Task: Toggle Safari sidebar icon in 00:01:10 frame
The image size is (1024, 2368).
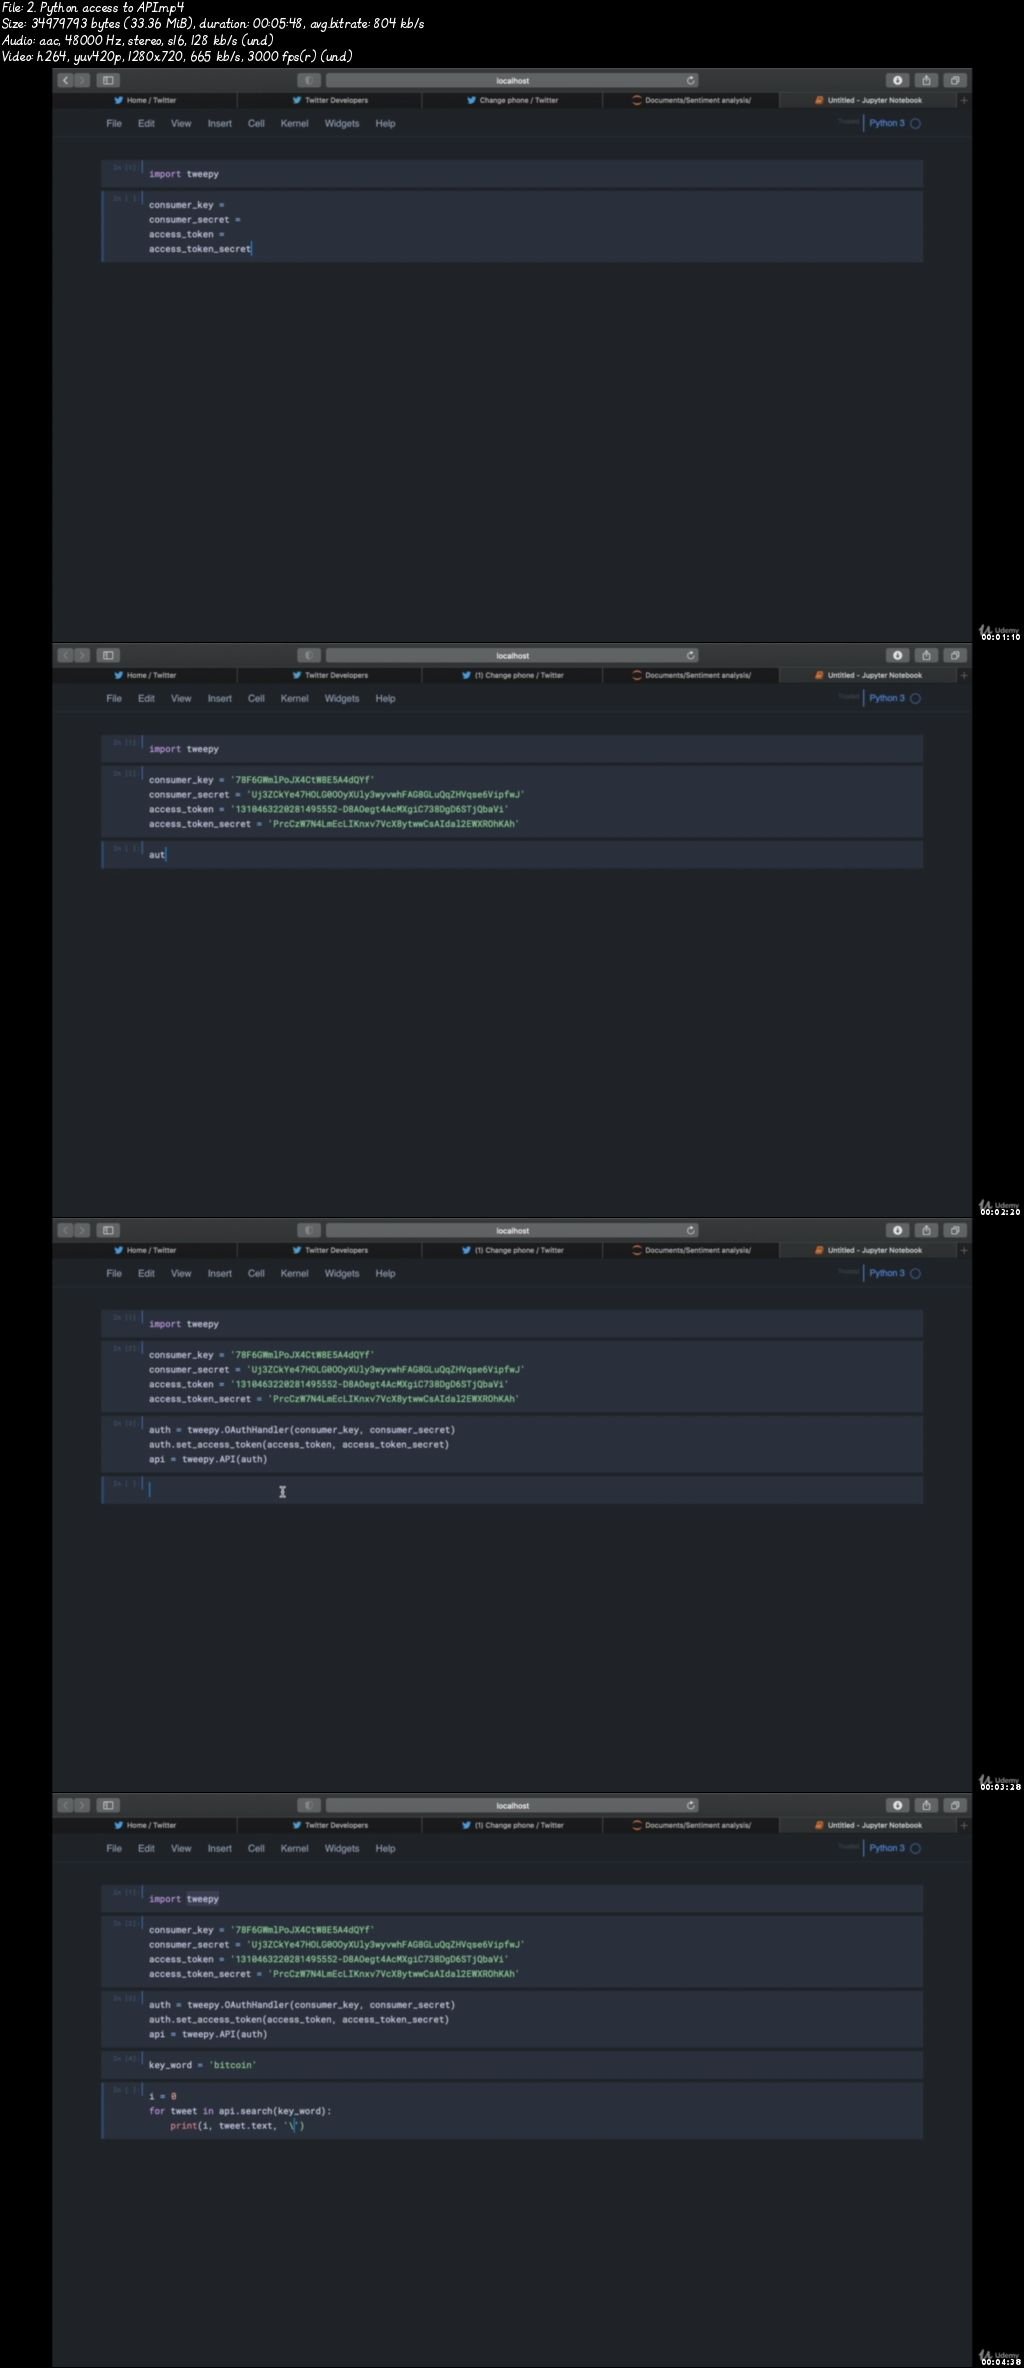Action: [x=109, y=80]
